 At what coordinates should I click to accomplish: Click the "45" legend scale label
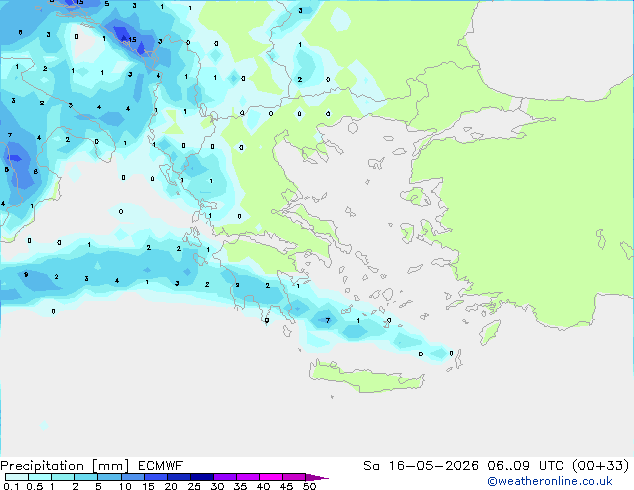(x=286, y=486)
